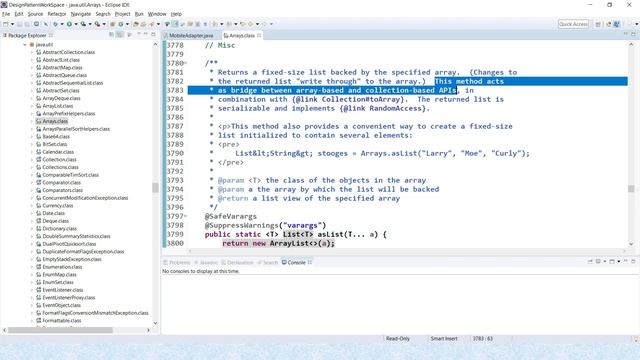Expand the ArrayList.class tree node
The height and width of the screenshot is (360, 640).
point(32,106)
